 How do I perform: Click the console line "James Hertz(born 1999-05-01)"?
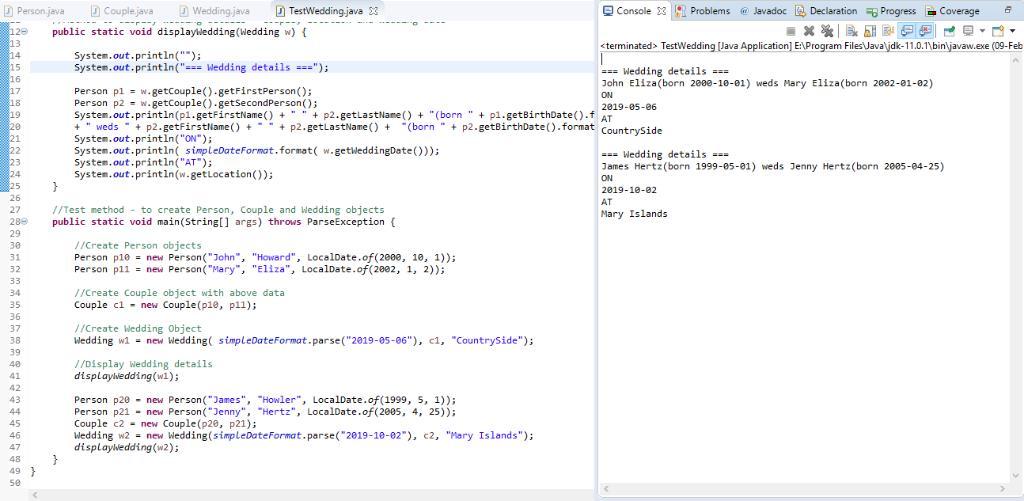click(680, 166)
